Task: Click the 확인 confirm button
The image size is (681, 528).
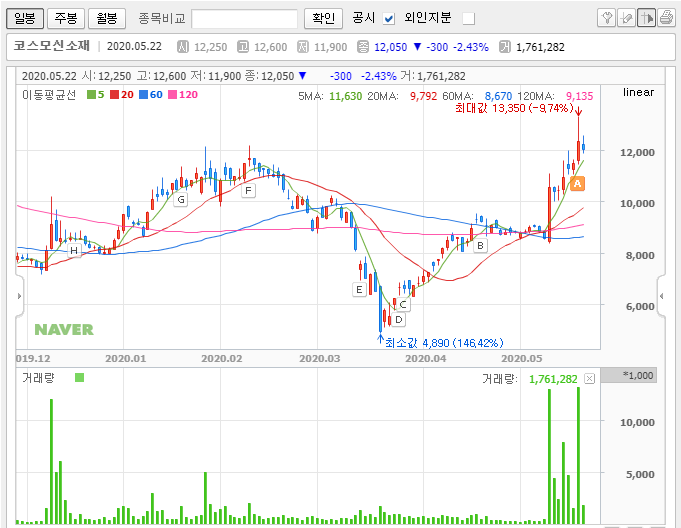Action: 323,18
